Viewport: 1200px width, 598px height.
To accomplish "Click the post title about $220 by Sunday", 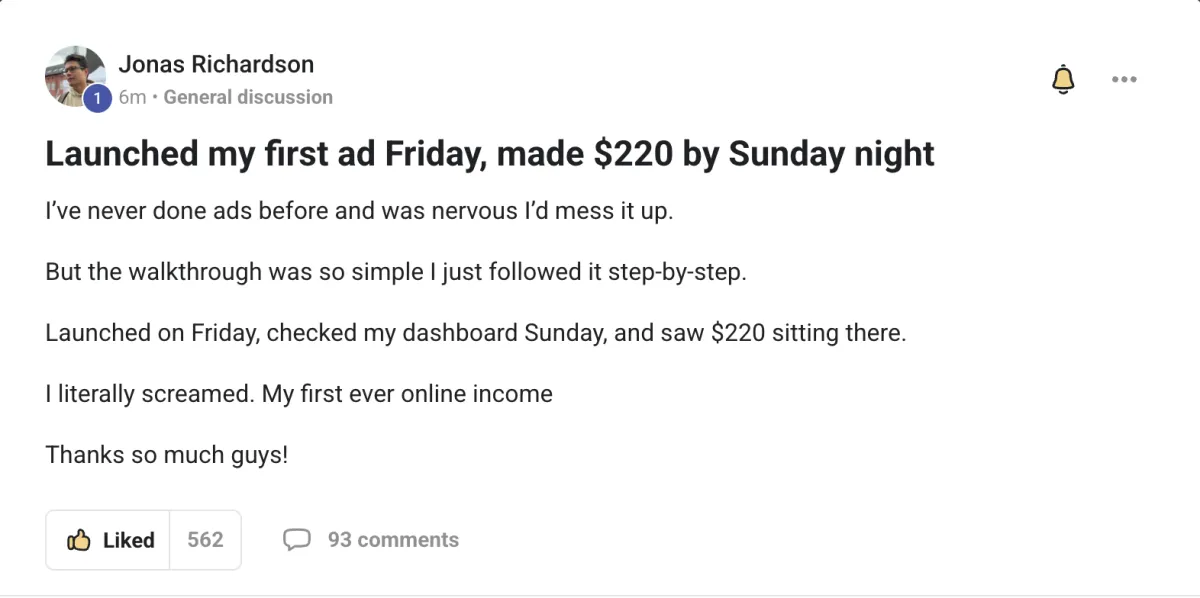I will pyautogui.click(x=490, y=154).
